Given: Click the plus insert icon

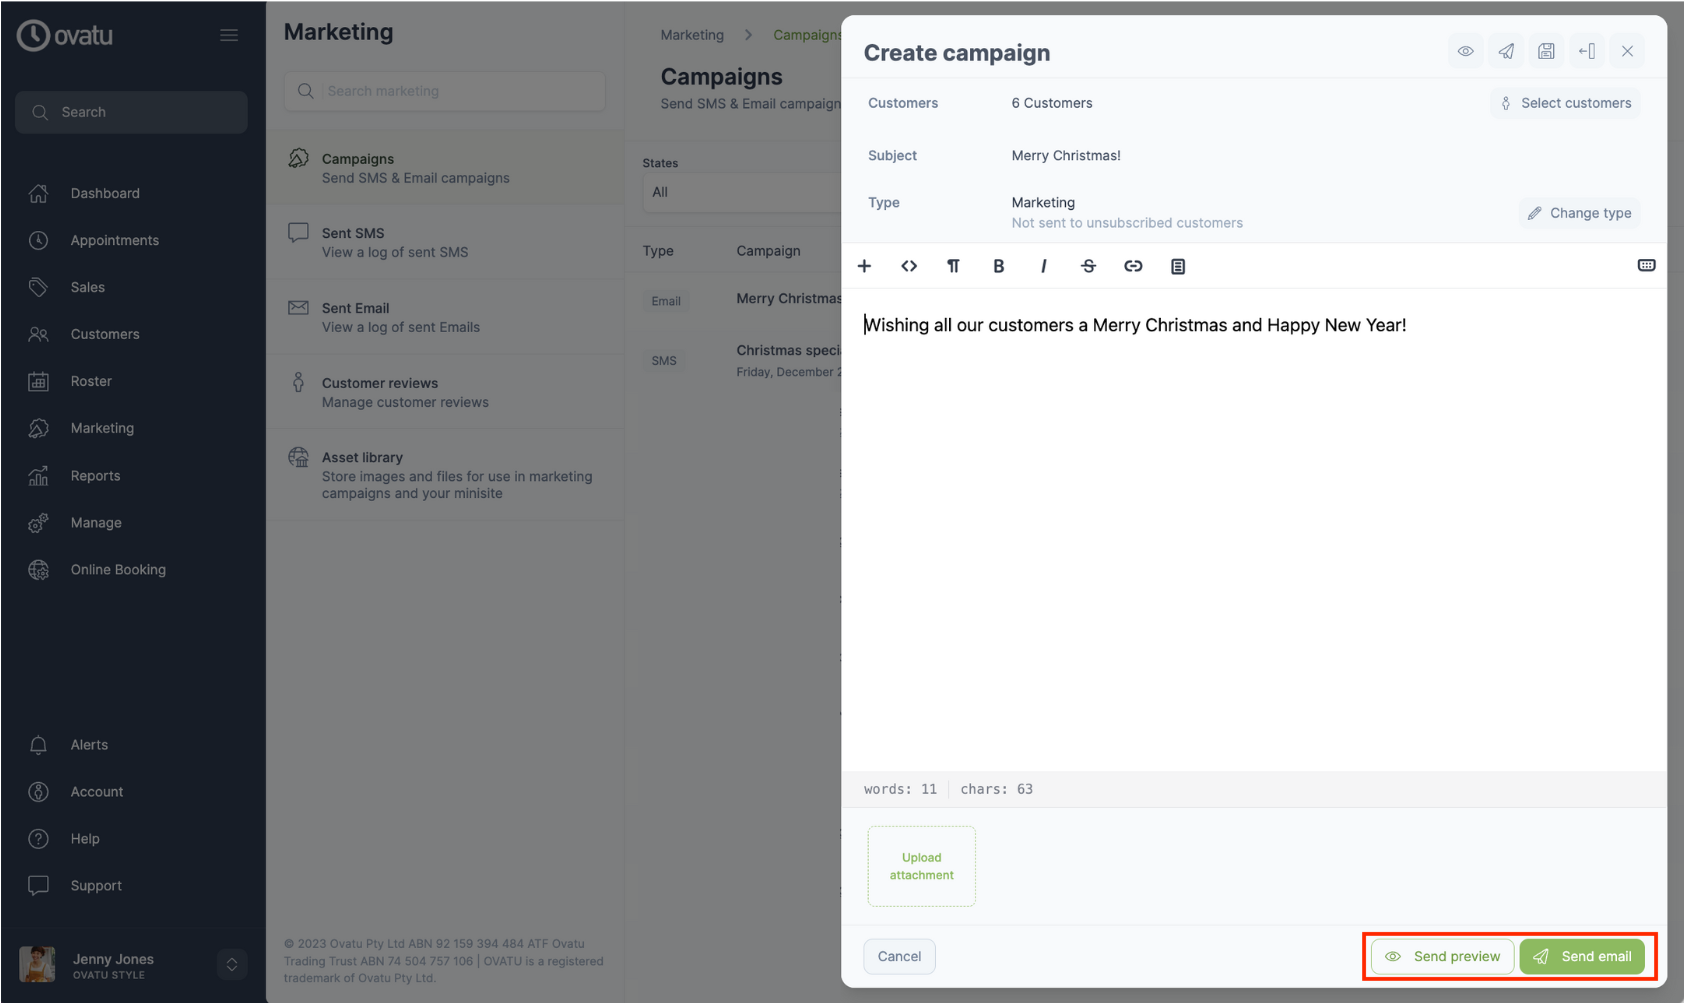Looking at the screenshot, I should [x=865, y=266].
